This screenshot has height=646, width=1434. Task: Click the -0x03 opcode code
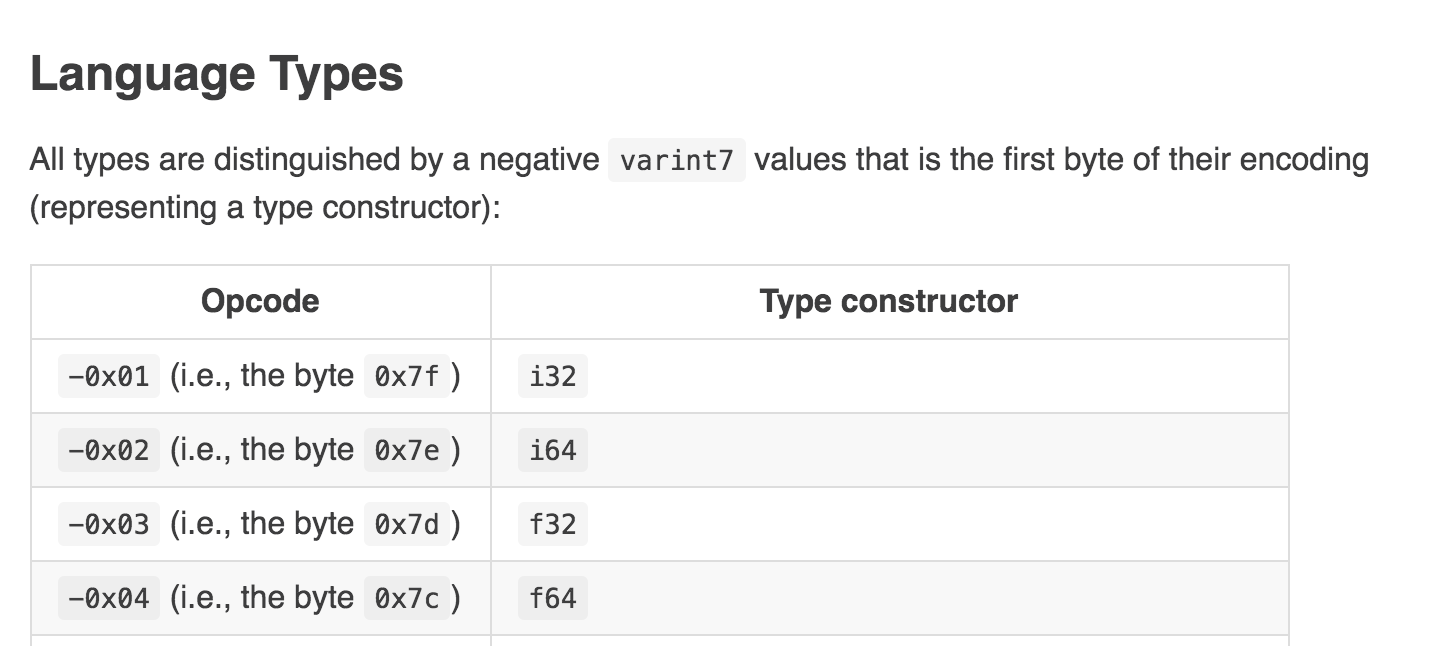point(109,524)
